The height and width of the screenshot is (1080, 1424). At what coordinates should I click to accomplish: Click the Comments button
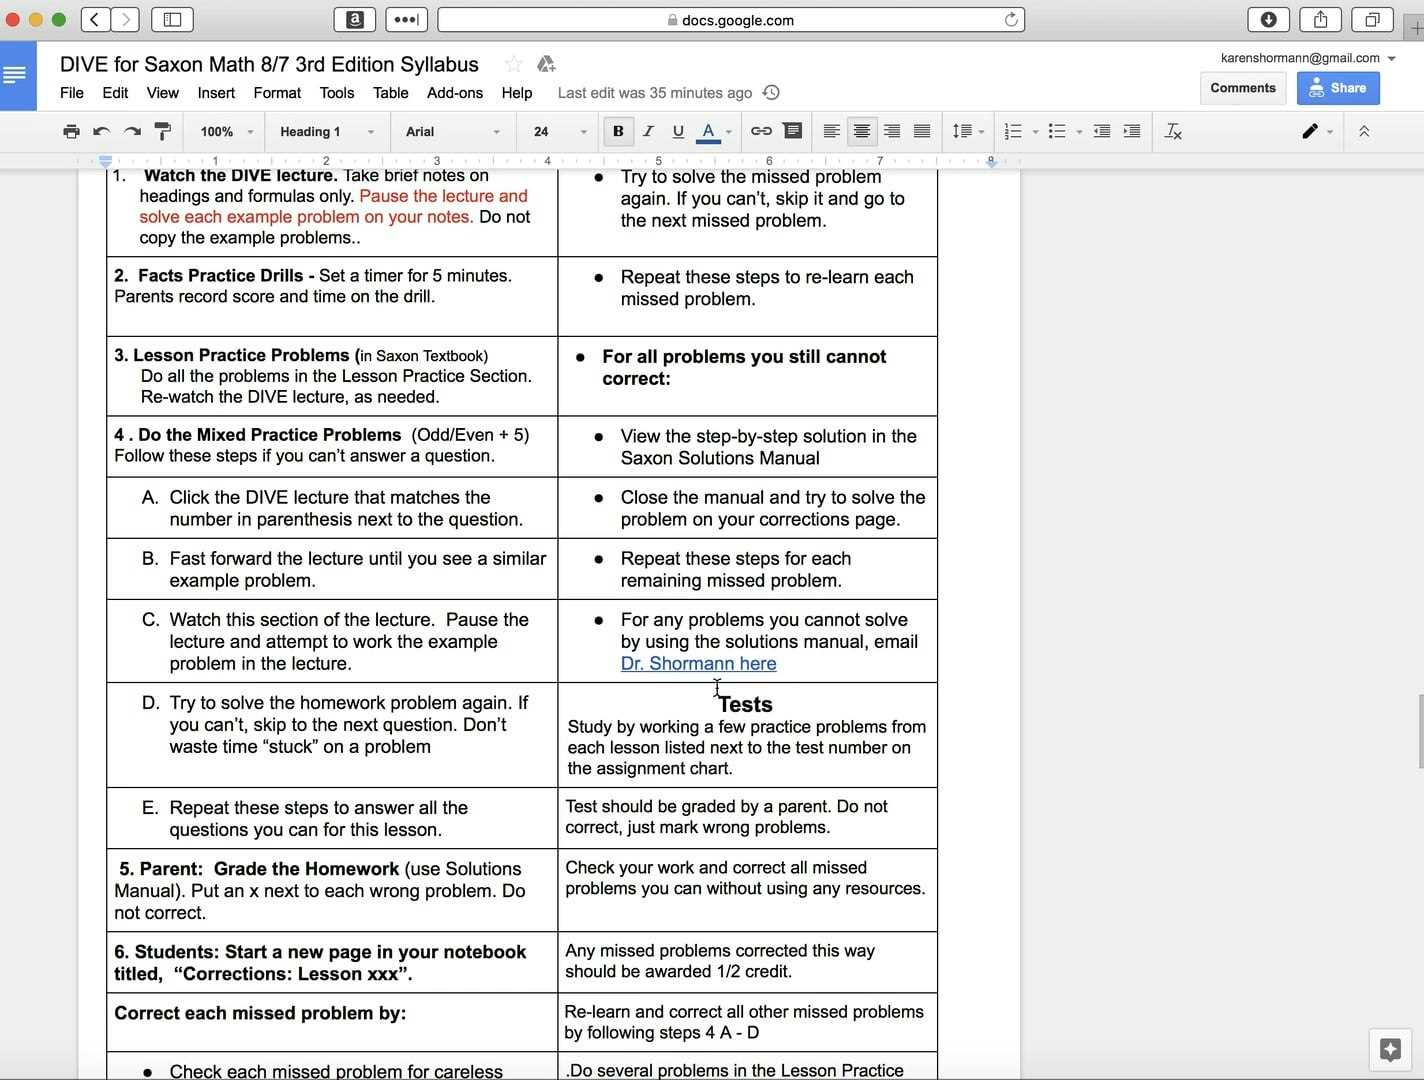pos(1243,88)
